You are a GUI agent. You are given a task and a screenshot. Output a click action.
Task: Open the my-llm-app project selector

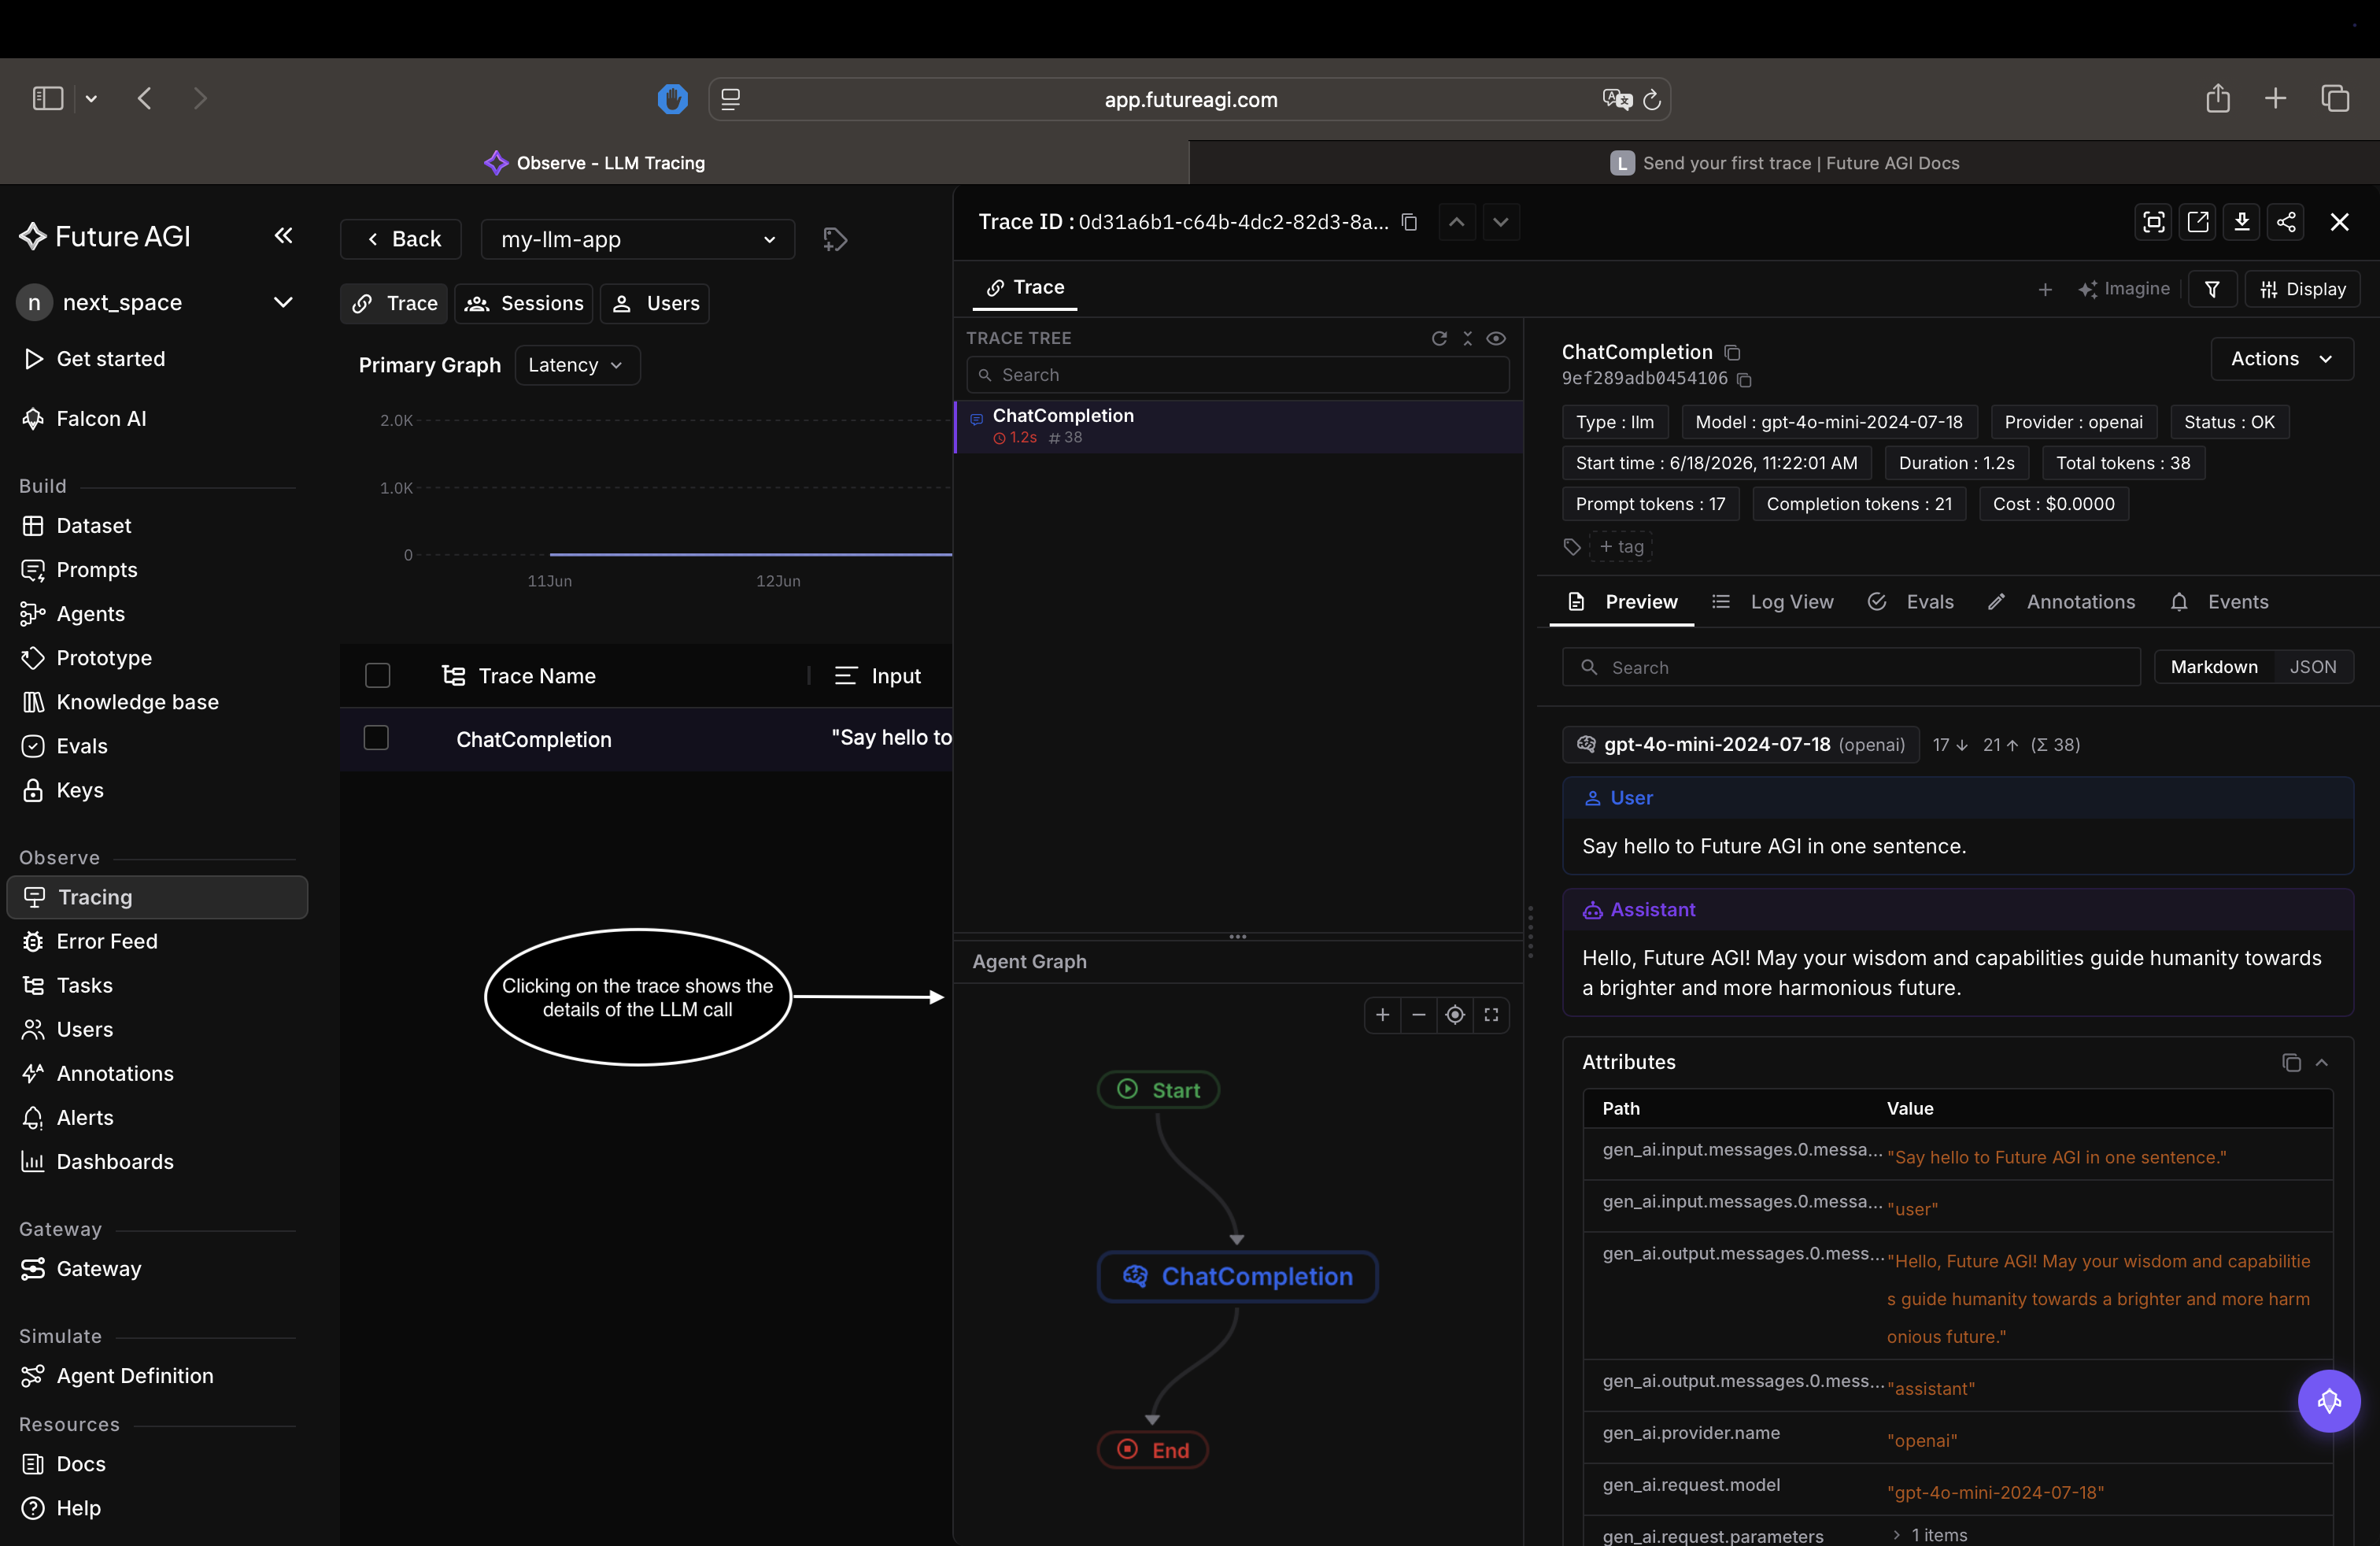pyautogui.click(x=638, y=239)
